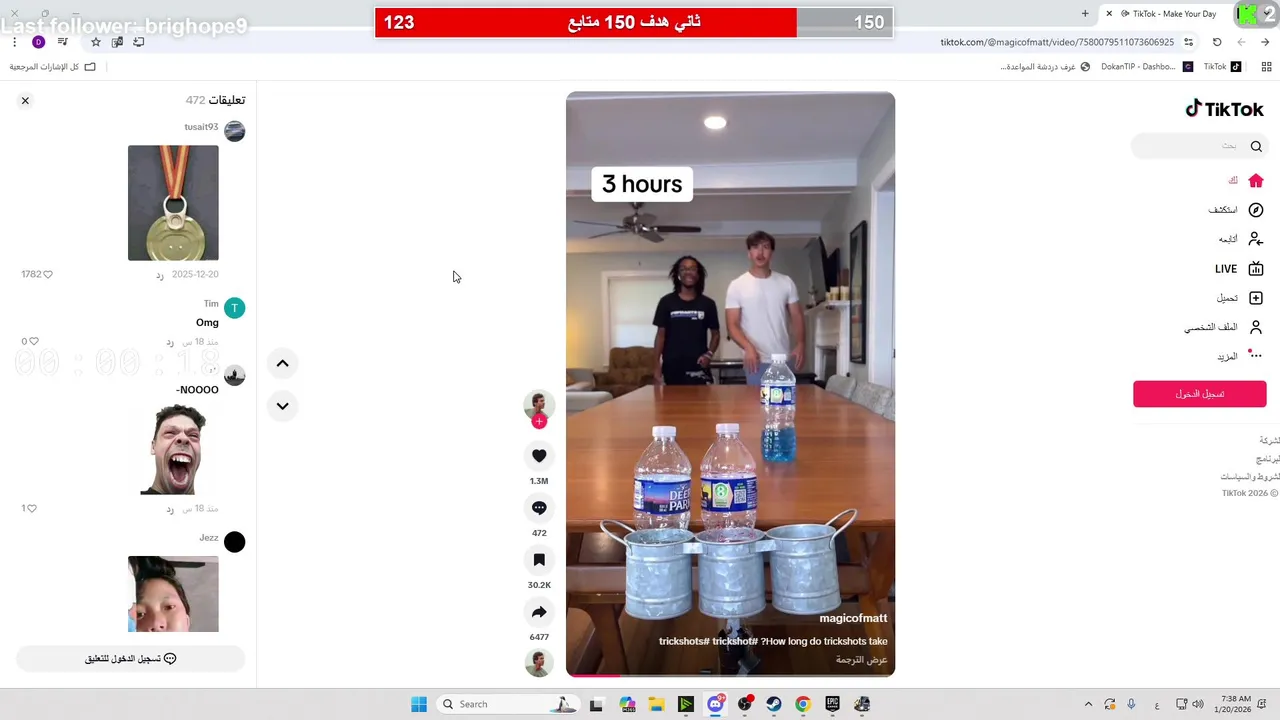
Task: Follow creator with the red plus badge
Action: coord(539,422)
